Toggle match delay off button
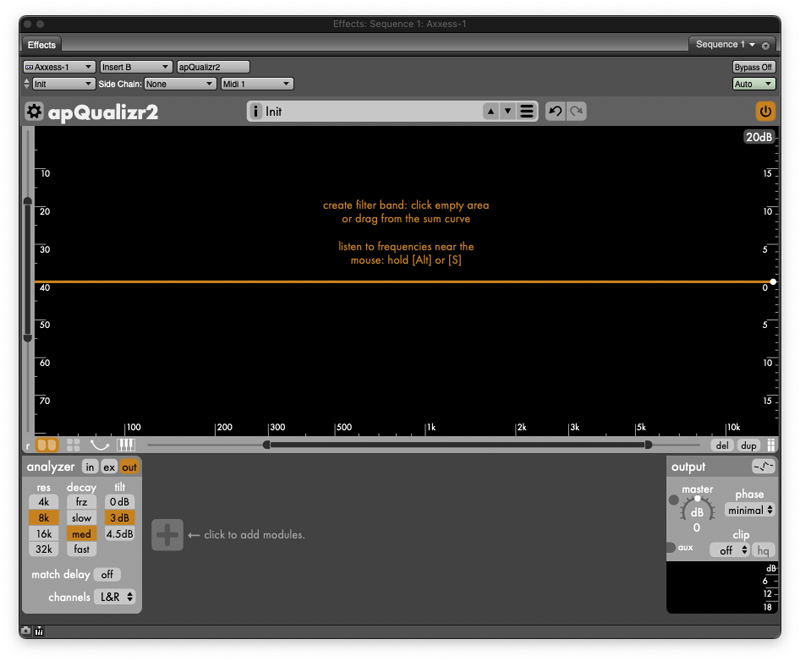The height and width of the screenshot is (661, 800). (107, 574)
